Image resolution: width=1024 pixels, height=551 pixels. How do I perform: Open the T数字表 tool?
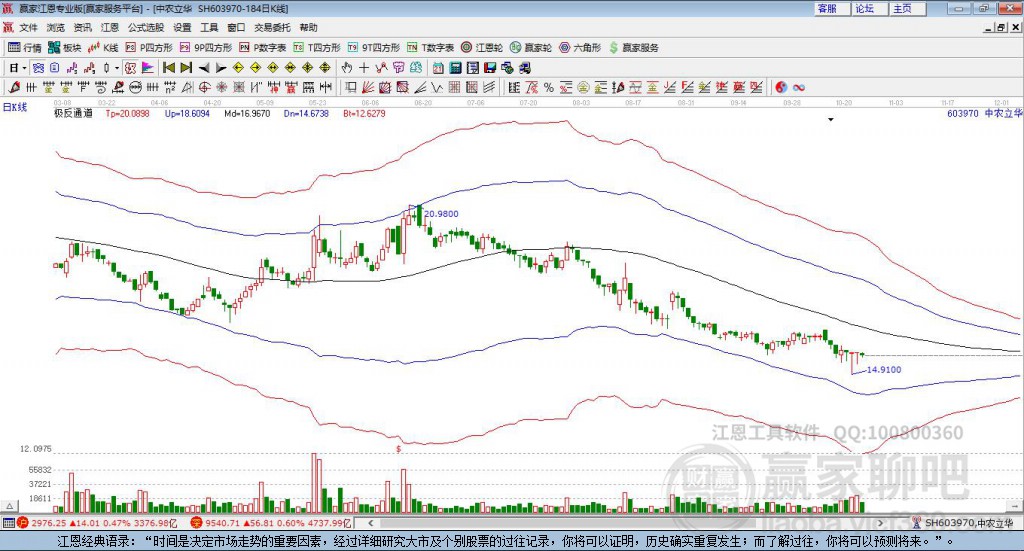point(430,48)
